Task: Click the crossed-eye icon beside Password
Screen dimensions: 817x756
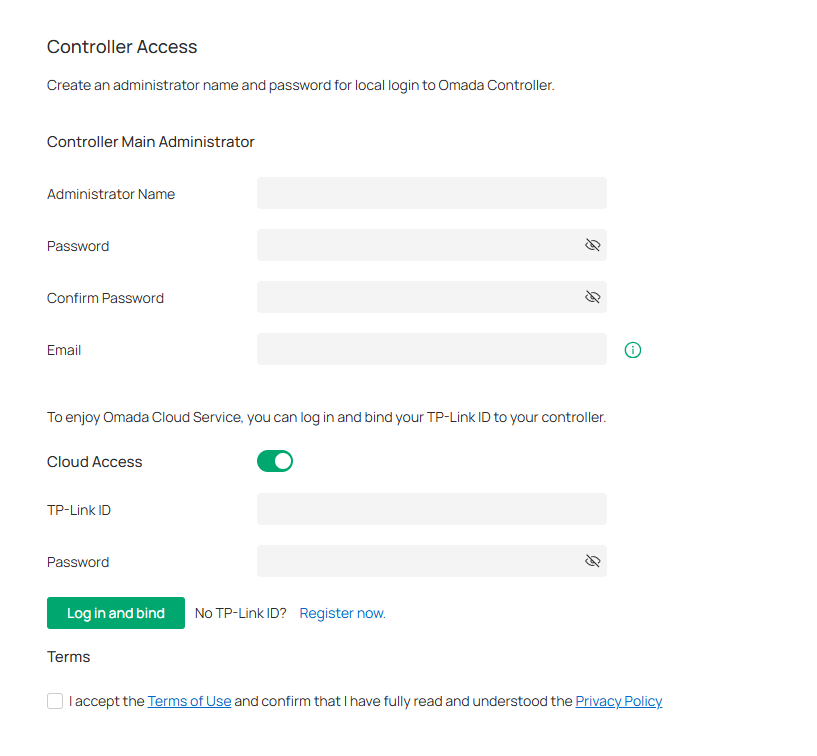Action: pyautogui.click(x=592, y=245)
